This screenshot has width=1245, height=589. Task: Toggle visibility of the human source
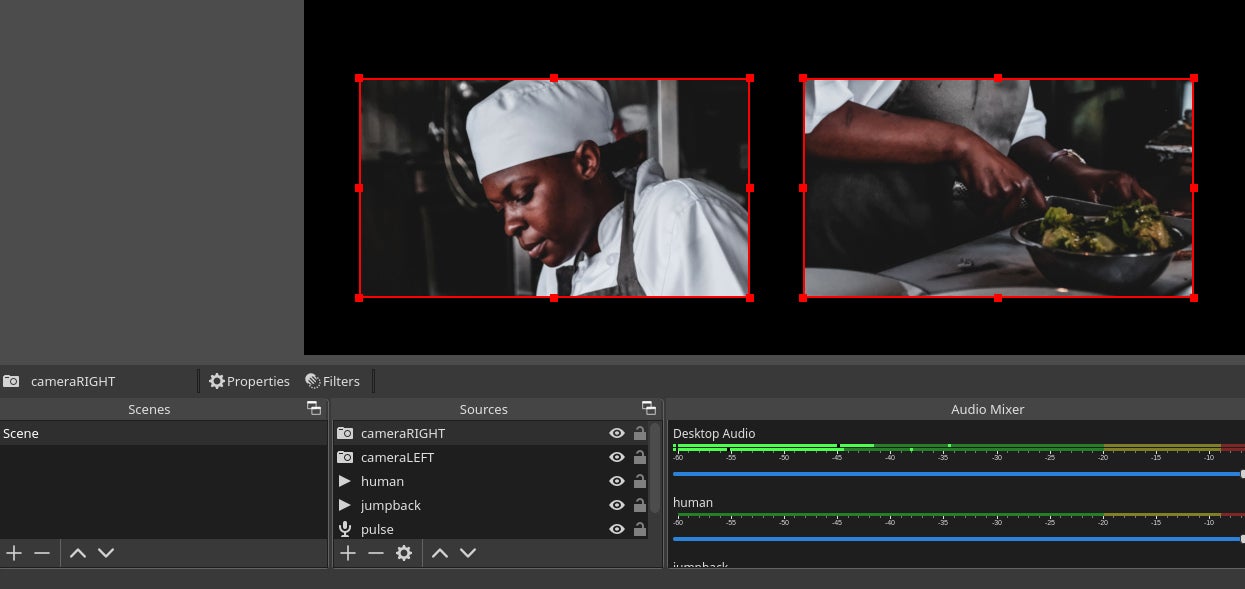[x=617, y=481]
